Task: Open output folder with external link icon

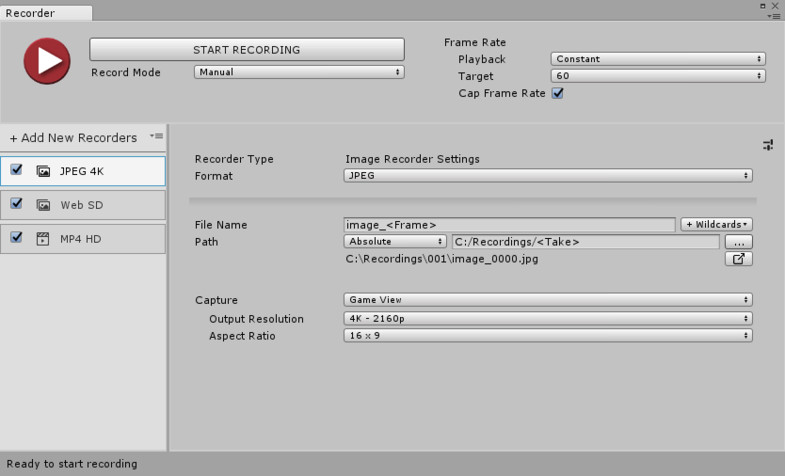Action: click(x=738, y=259)
